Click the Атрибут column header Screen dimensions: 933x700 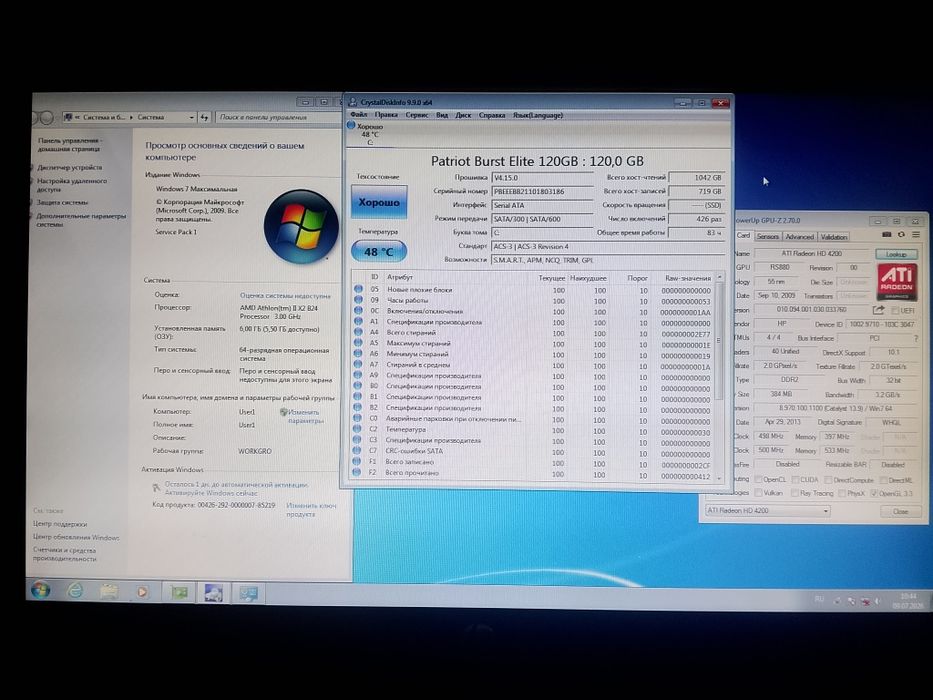point(400,277)
